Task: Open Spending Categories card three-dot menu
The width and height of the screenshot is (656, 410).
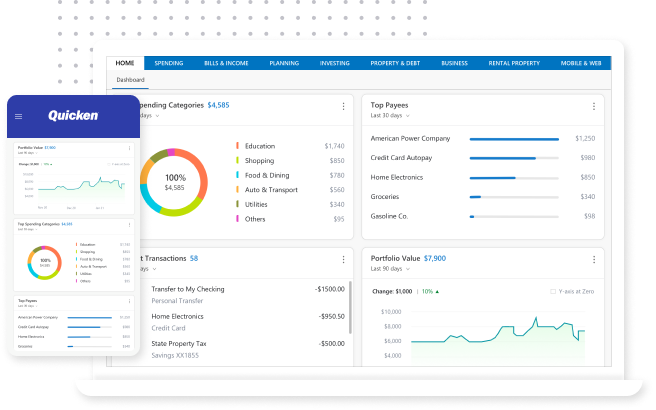Action: coord(343,105)
